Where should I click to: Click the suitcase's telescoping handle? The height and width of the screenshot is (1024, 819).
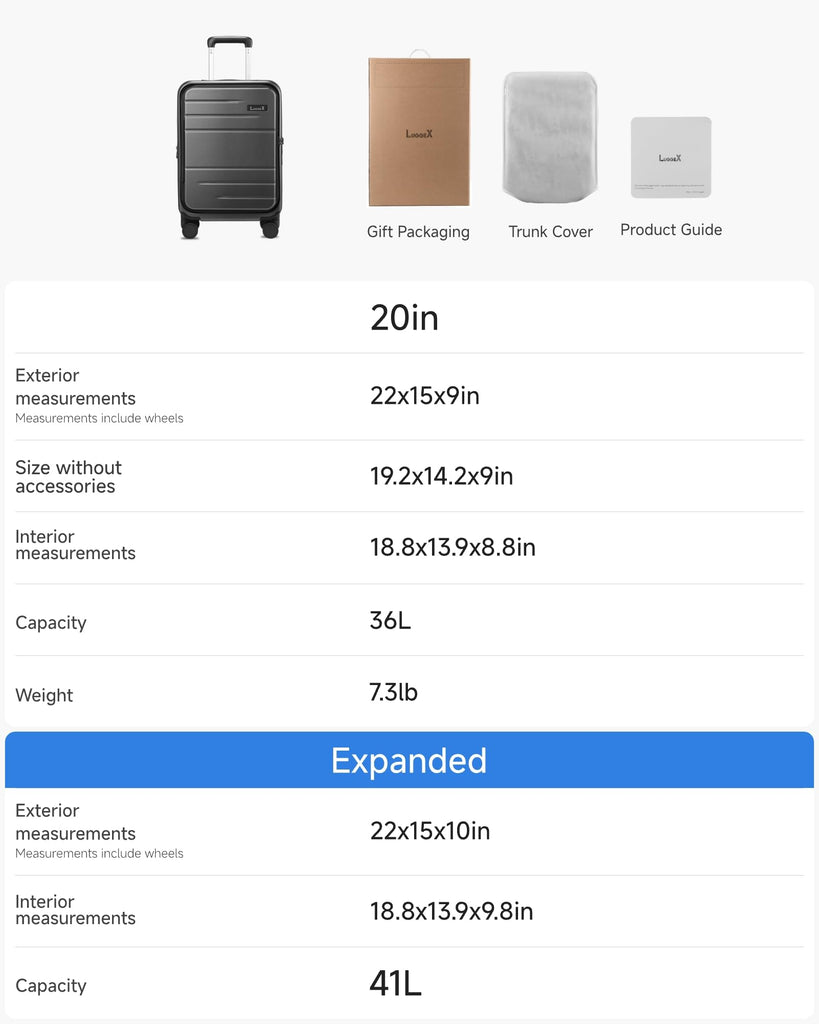pos(229,57)
